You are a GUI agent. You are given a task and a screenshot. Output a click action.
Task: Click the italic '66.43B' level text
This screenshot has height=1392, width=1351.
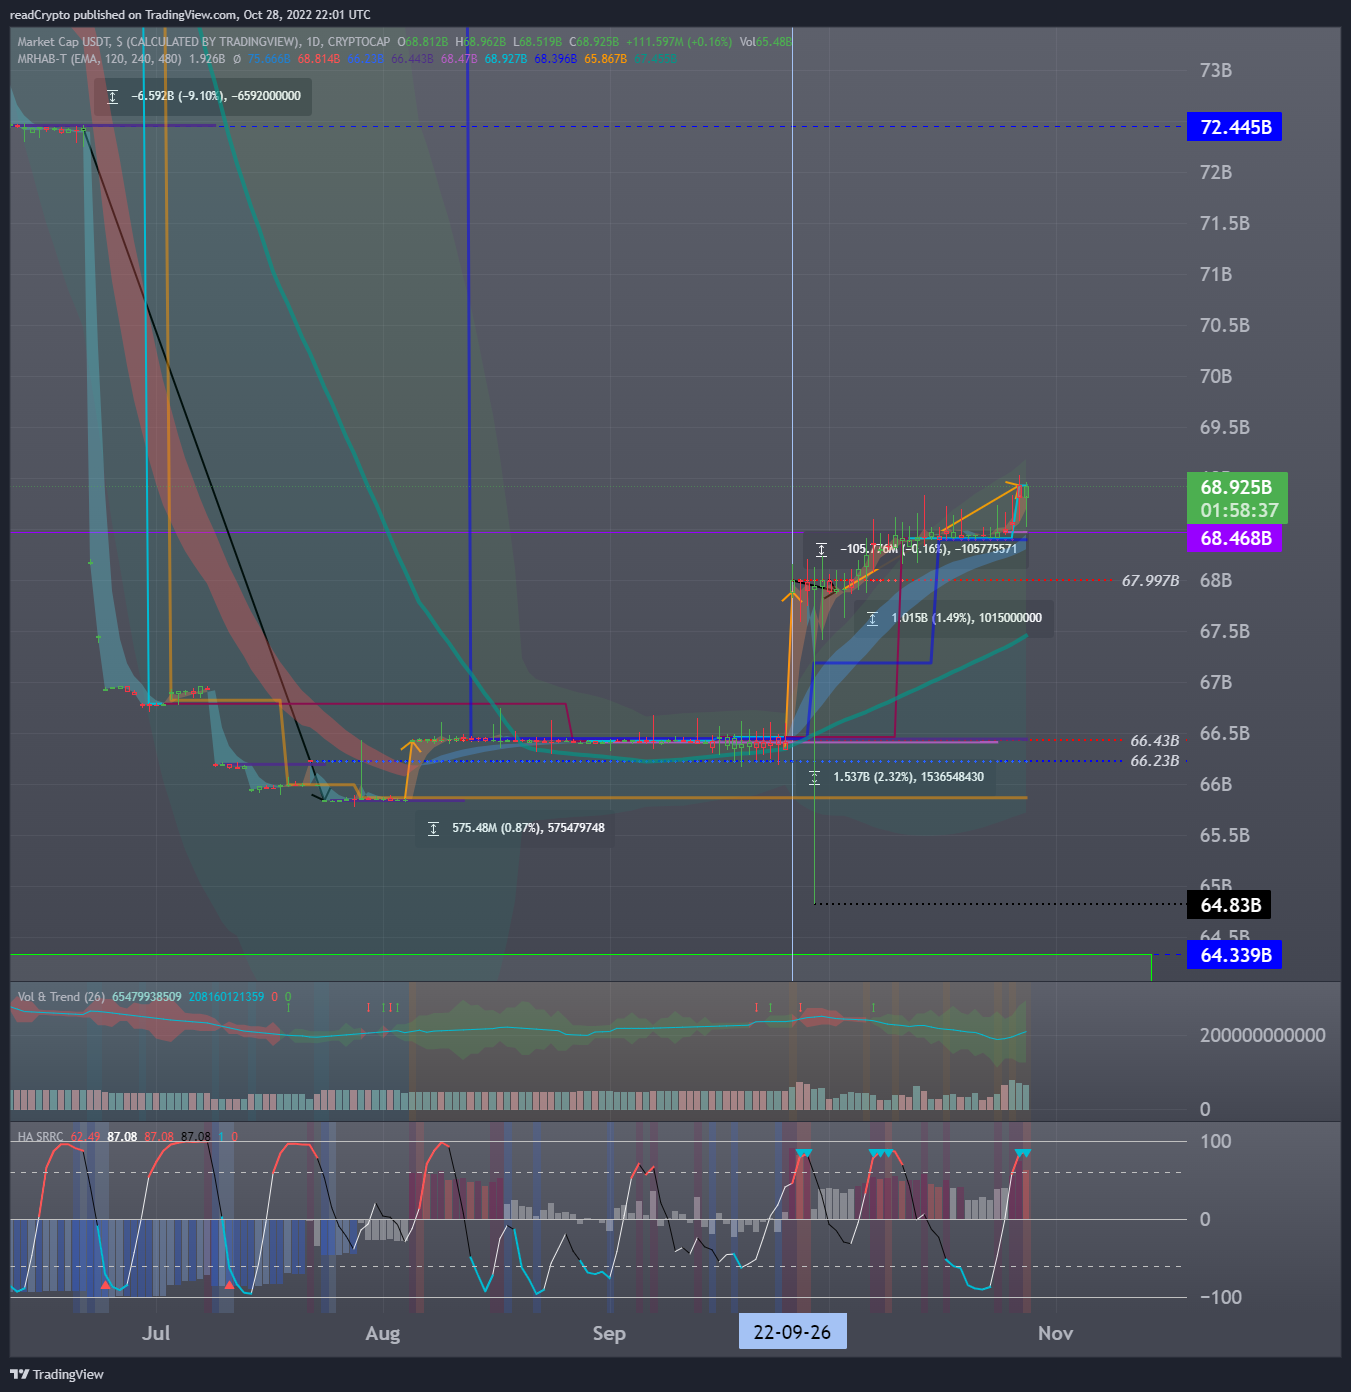(1154, 741)
